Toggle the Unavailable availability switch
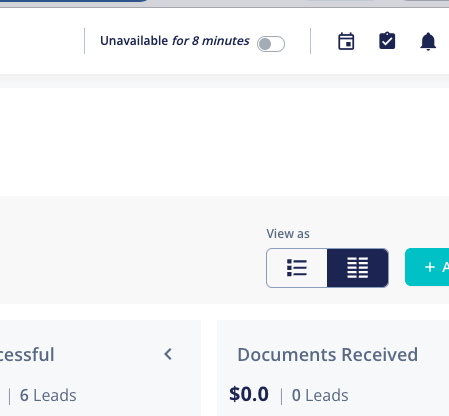The width and height of the screenshot is (449, 416). [x=271, y=44]
